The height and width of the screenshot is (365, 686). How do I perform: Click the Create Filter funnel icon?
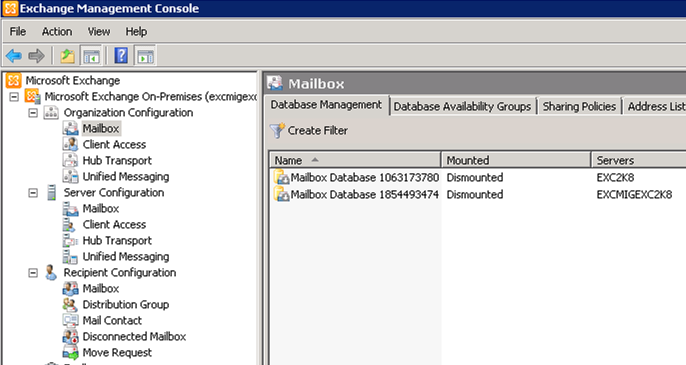click(x=277, y=131)
